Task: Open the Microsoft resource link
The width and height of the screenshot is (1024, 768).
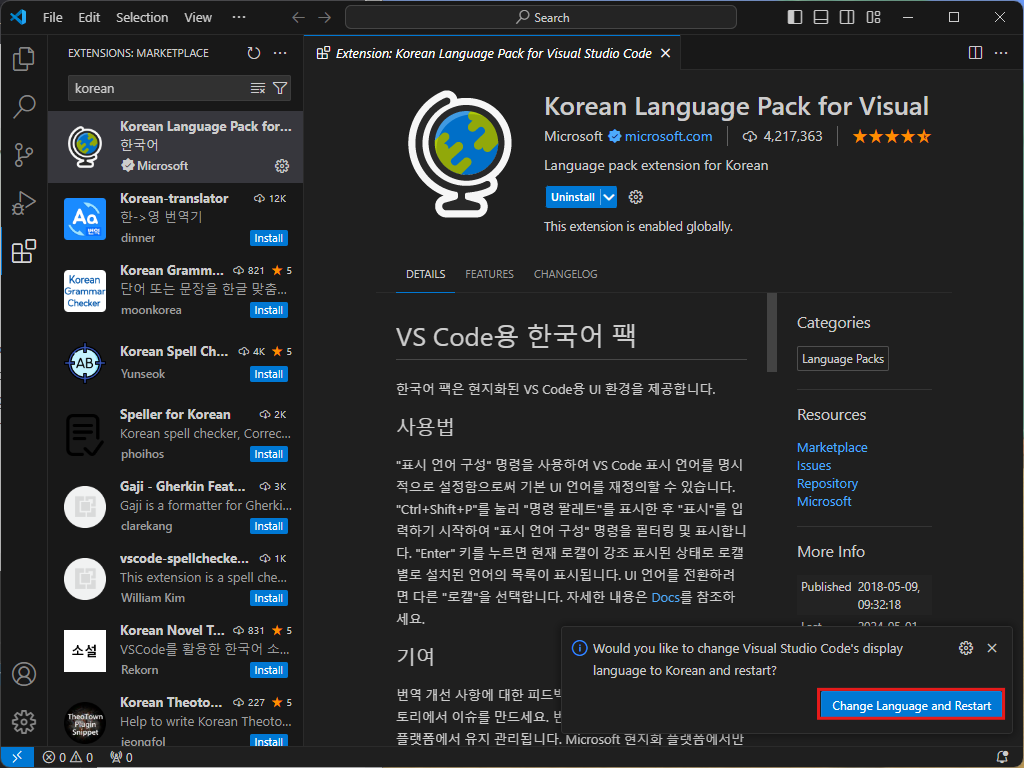Action: click(824, 502)
